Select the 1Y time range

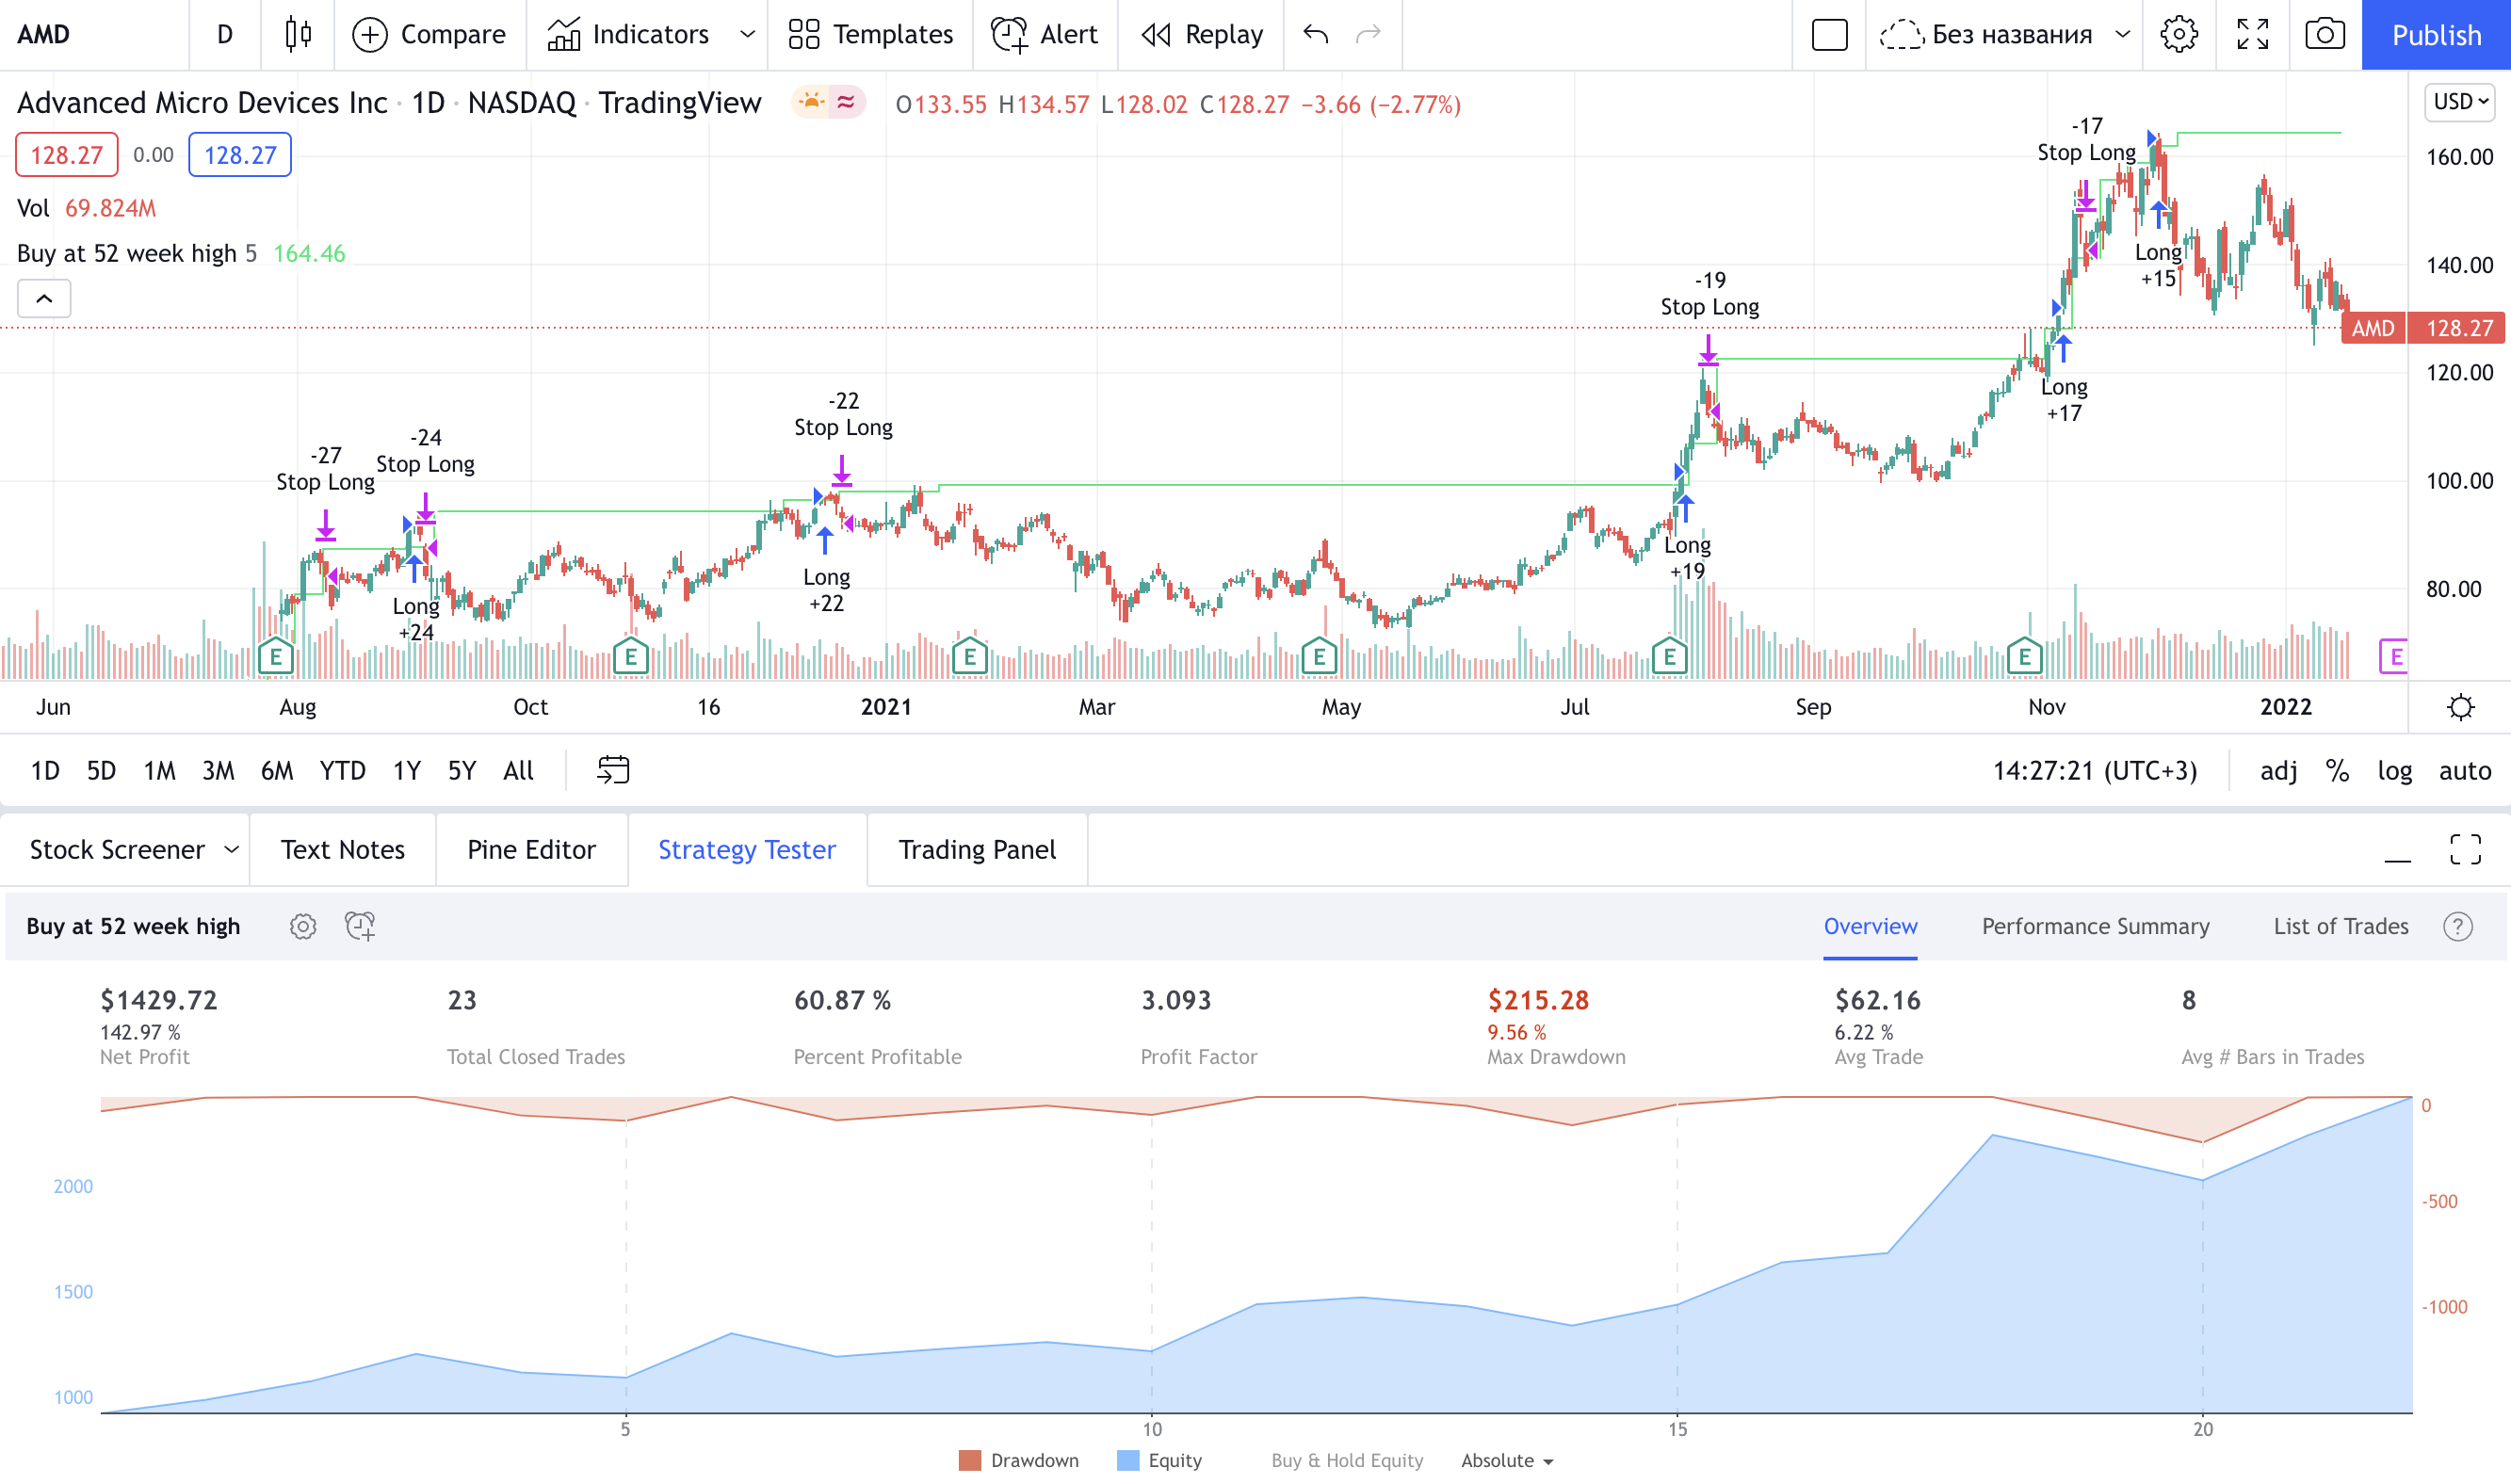click(406, 771)
